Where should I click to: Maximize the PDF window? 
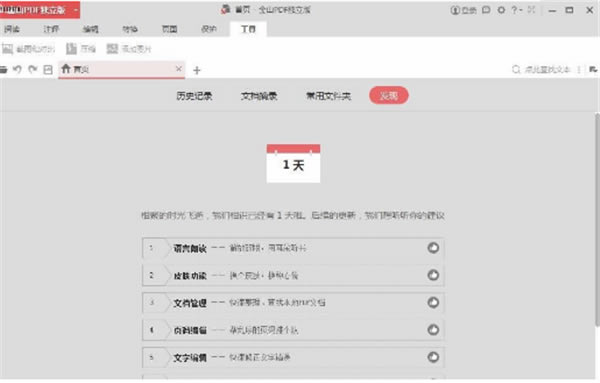[569, 10]
